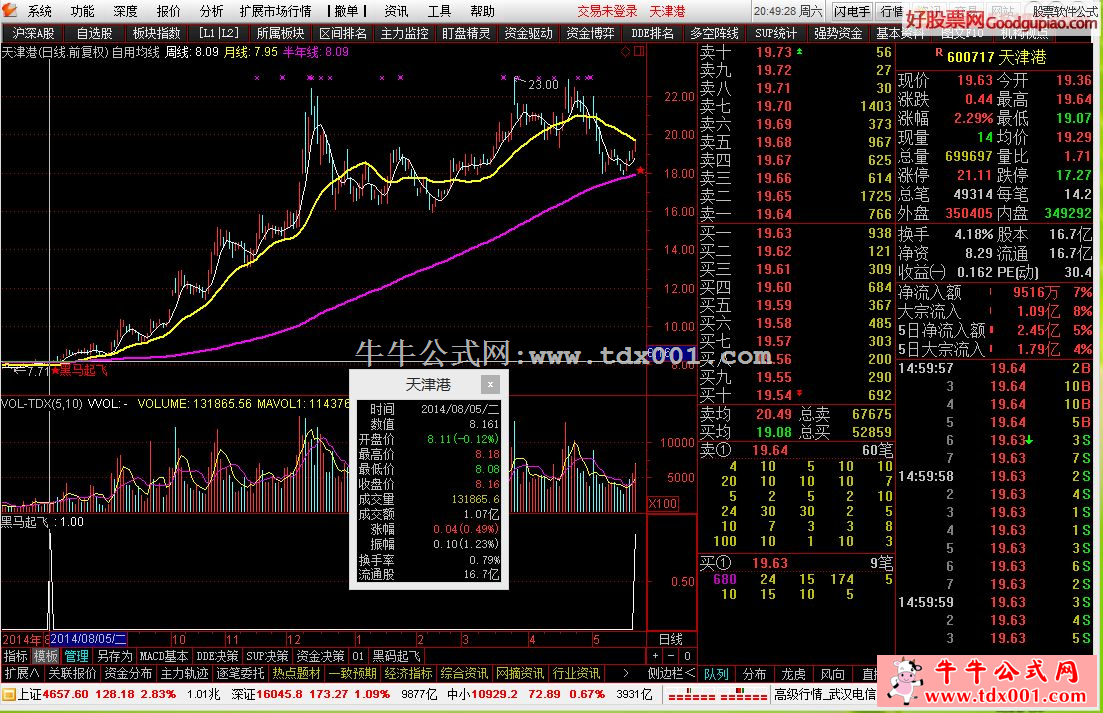Open 区间排名 from the toolbar

coord(343,33)
